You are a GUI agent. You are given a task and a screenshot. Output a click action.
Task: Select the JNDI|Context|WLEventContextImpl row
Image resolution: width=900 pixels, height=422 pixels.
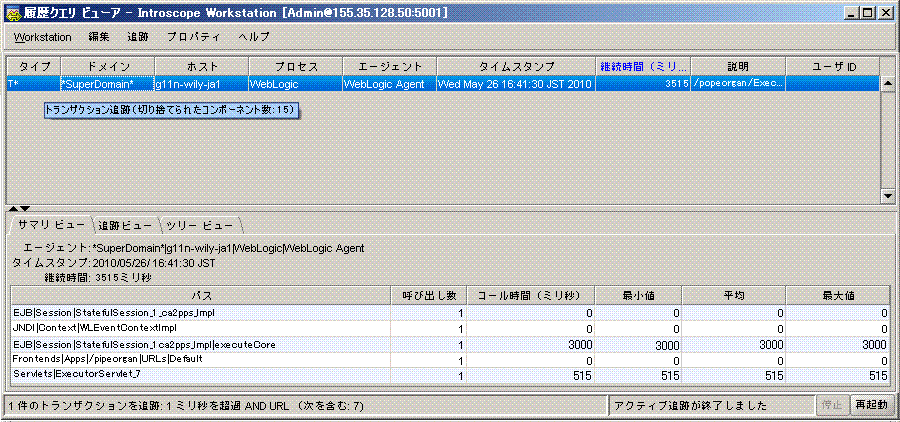pos(451,328)
